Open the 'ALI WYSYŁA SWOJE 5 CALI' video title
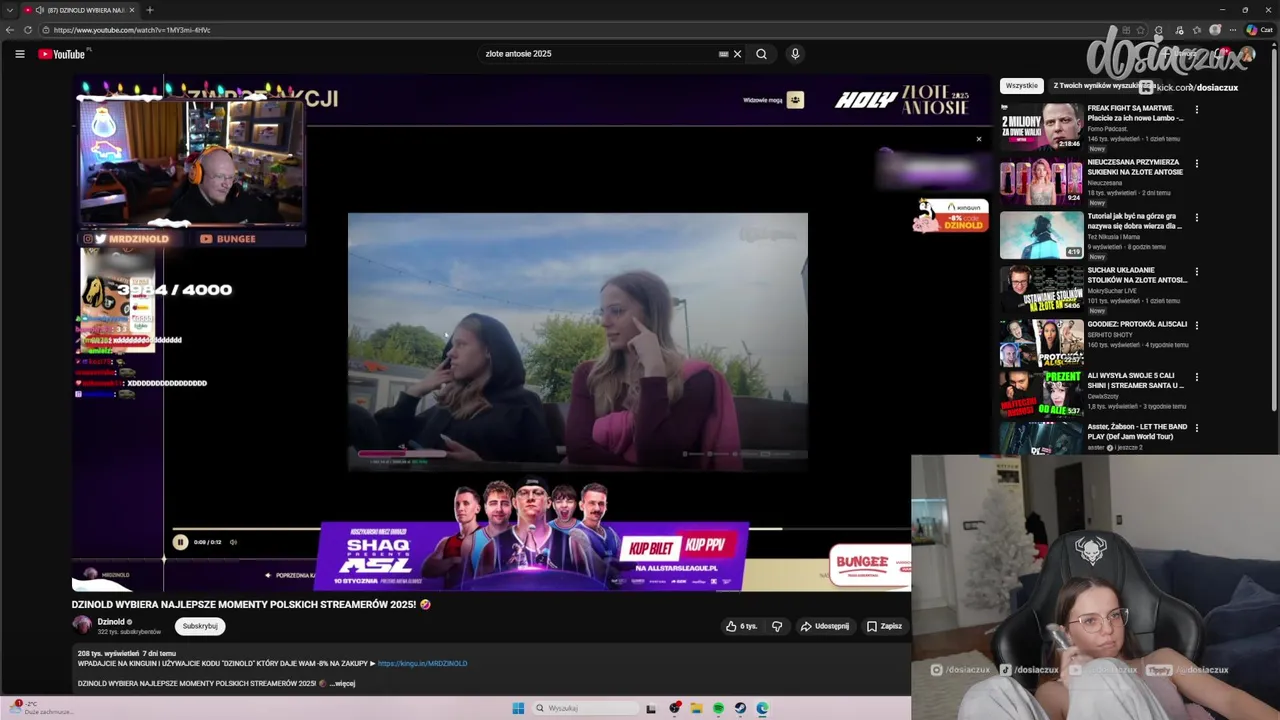 pyautogui.click(x=1136, y=380)
